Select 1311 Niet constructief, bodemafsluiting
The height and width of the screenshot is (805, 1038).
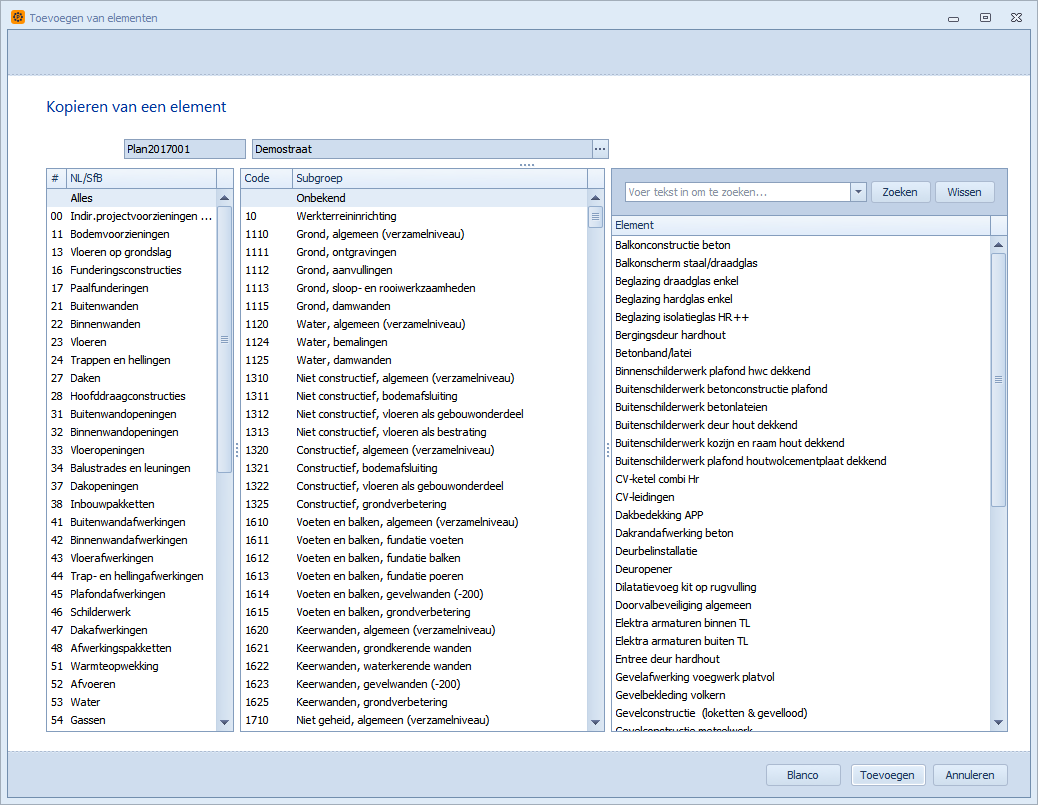414,396
